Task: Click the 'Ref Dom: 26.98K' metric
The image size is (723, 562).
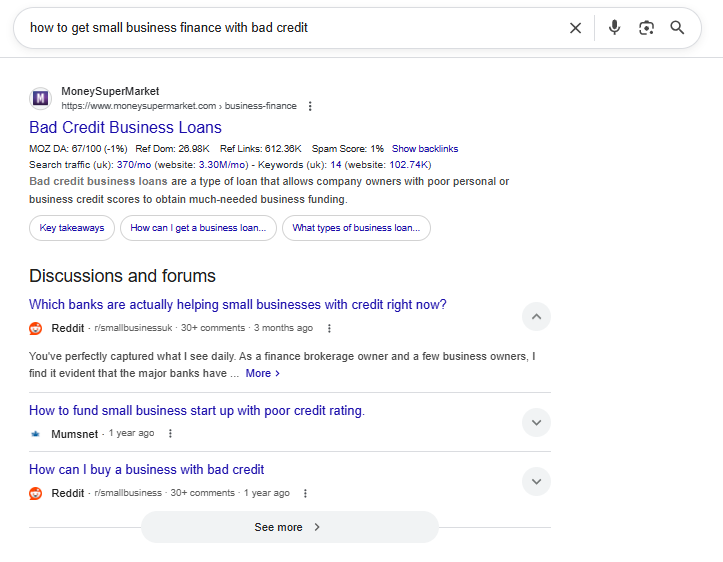Action: (172, 148)
